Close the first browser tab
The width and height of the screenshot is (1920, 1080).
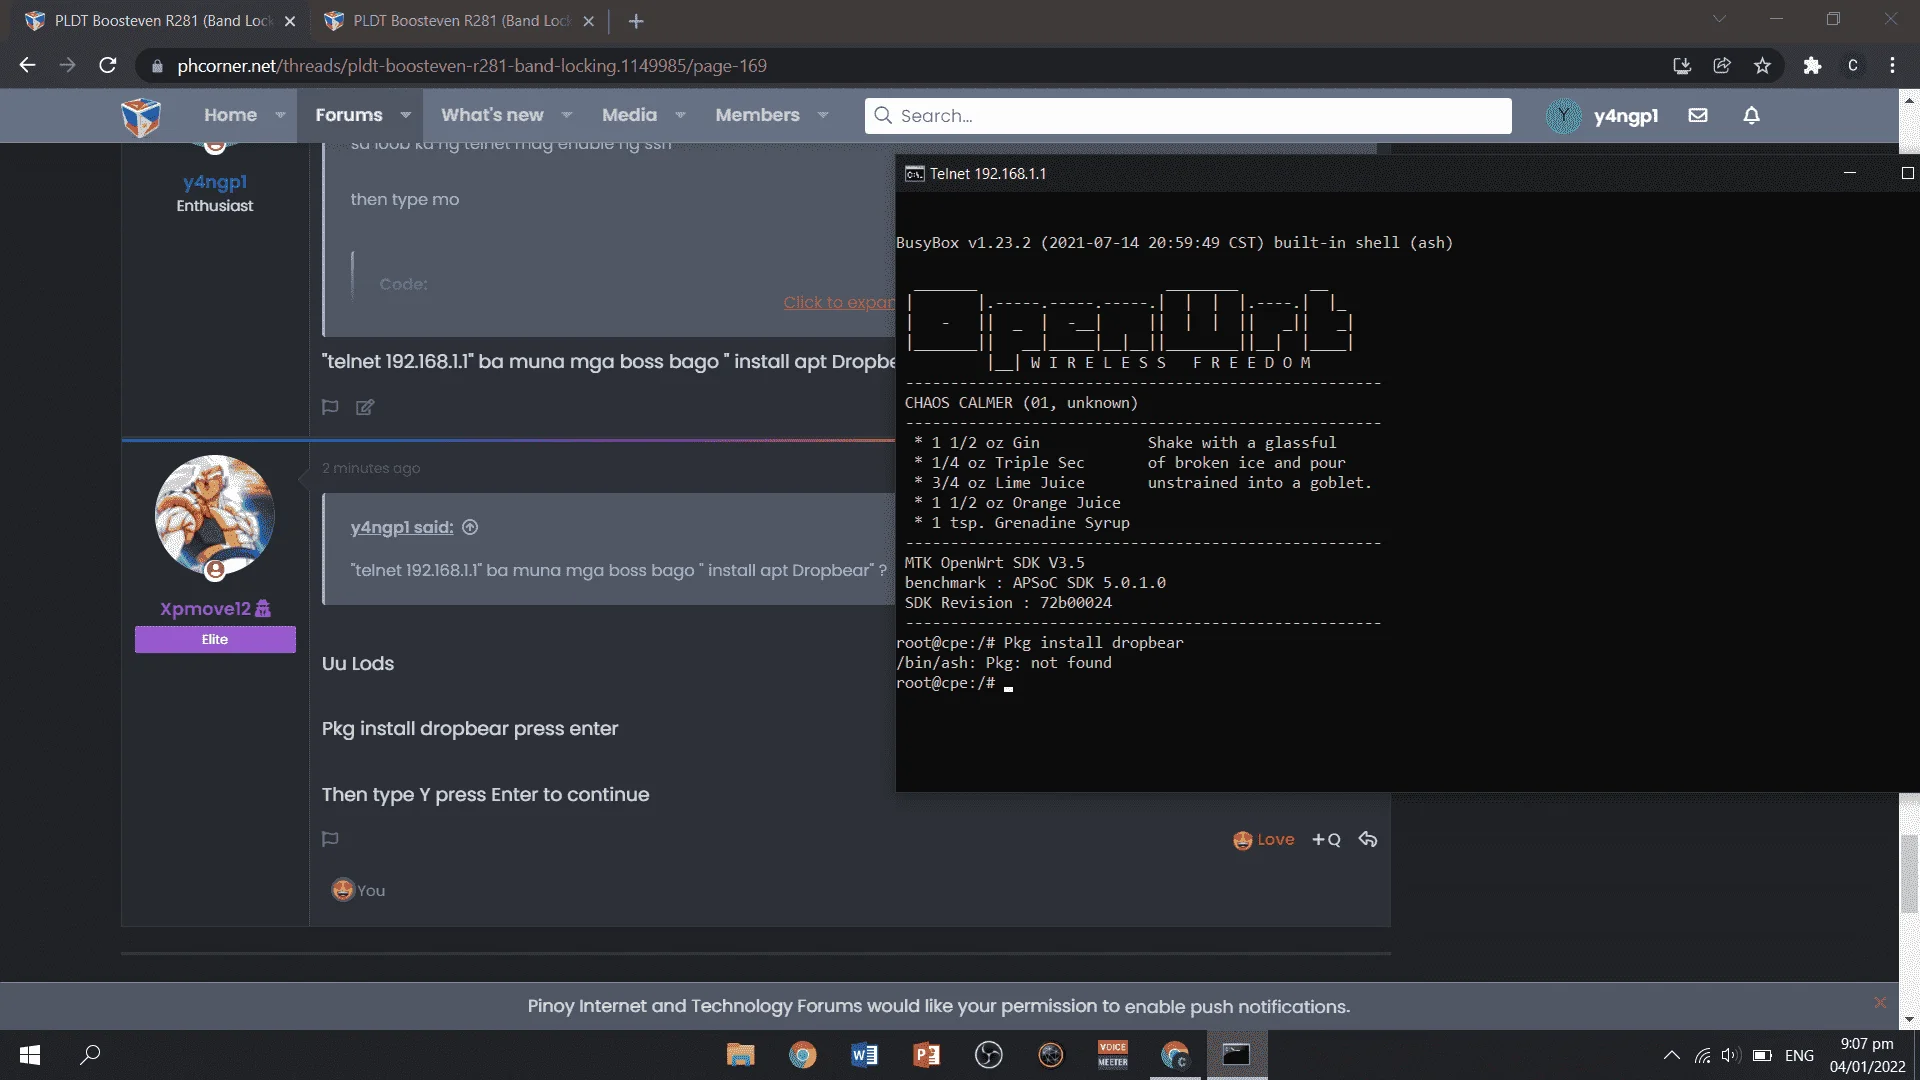[x=290, y=21]
